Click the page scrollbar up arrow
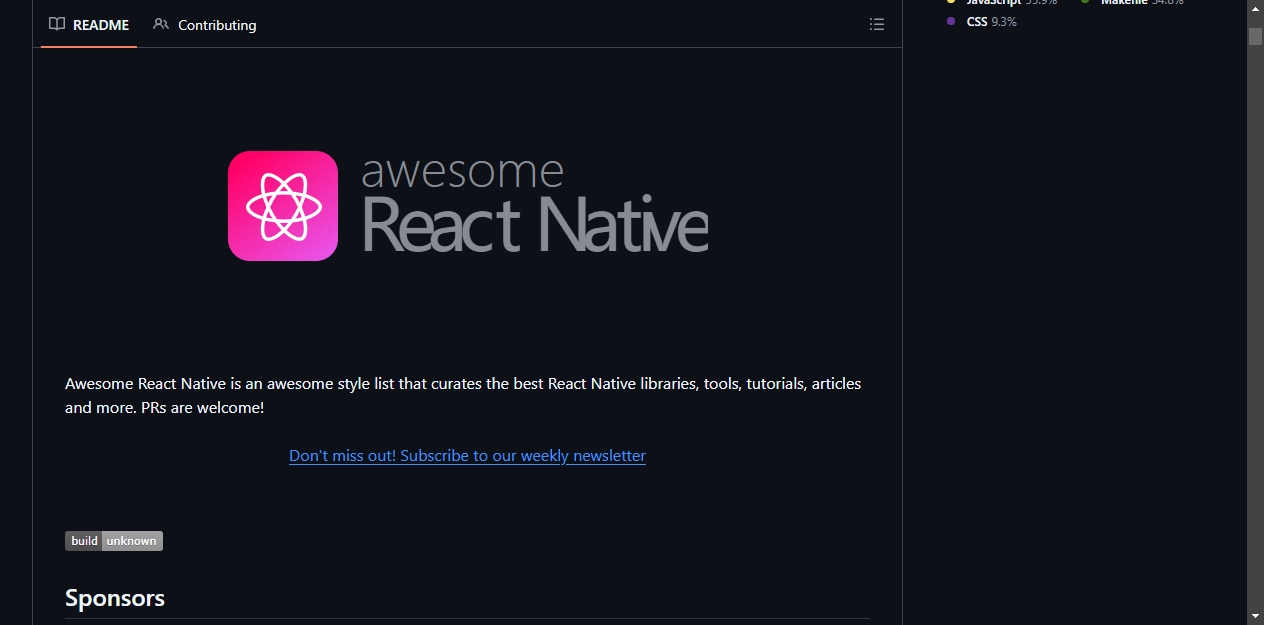The image size is (1264, 625). pos(1255,8)
